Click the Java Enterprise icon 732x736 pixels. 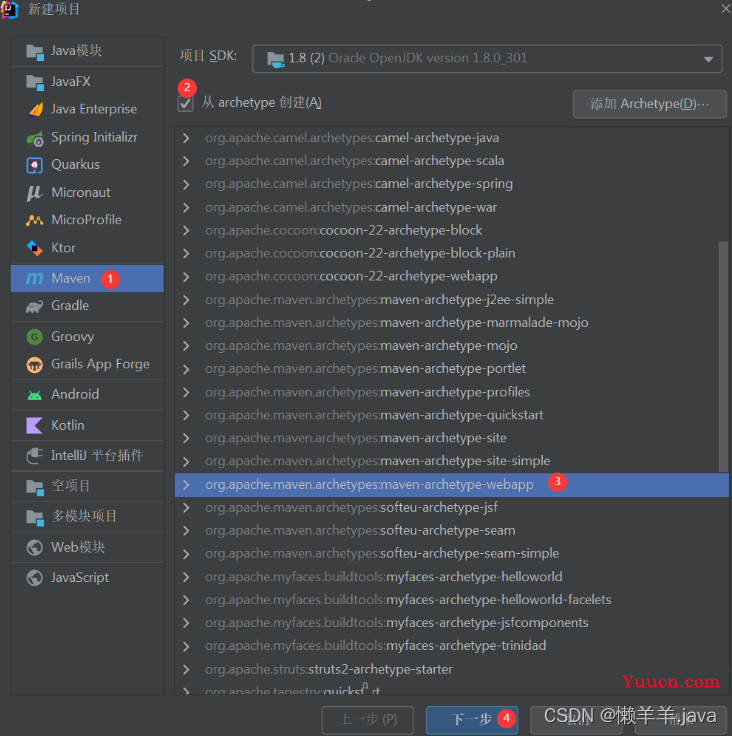point(36,109)
